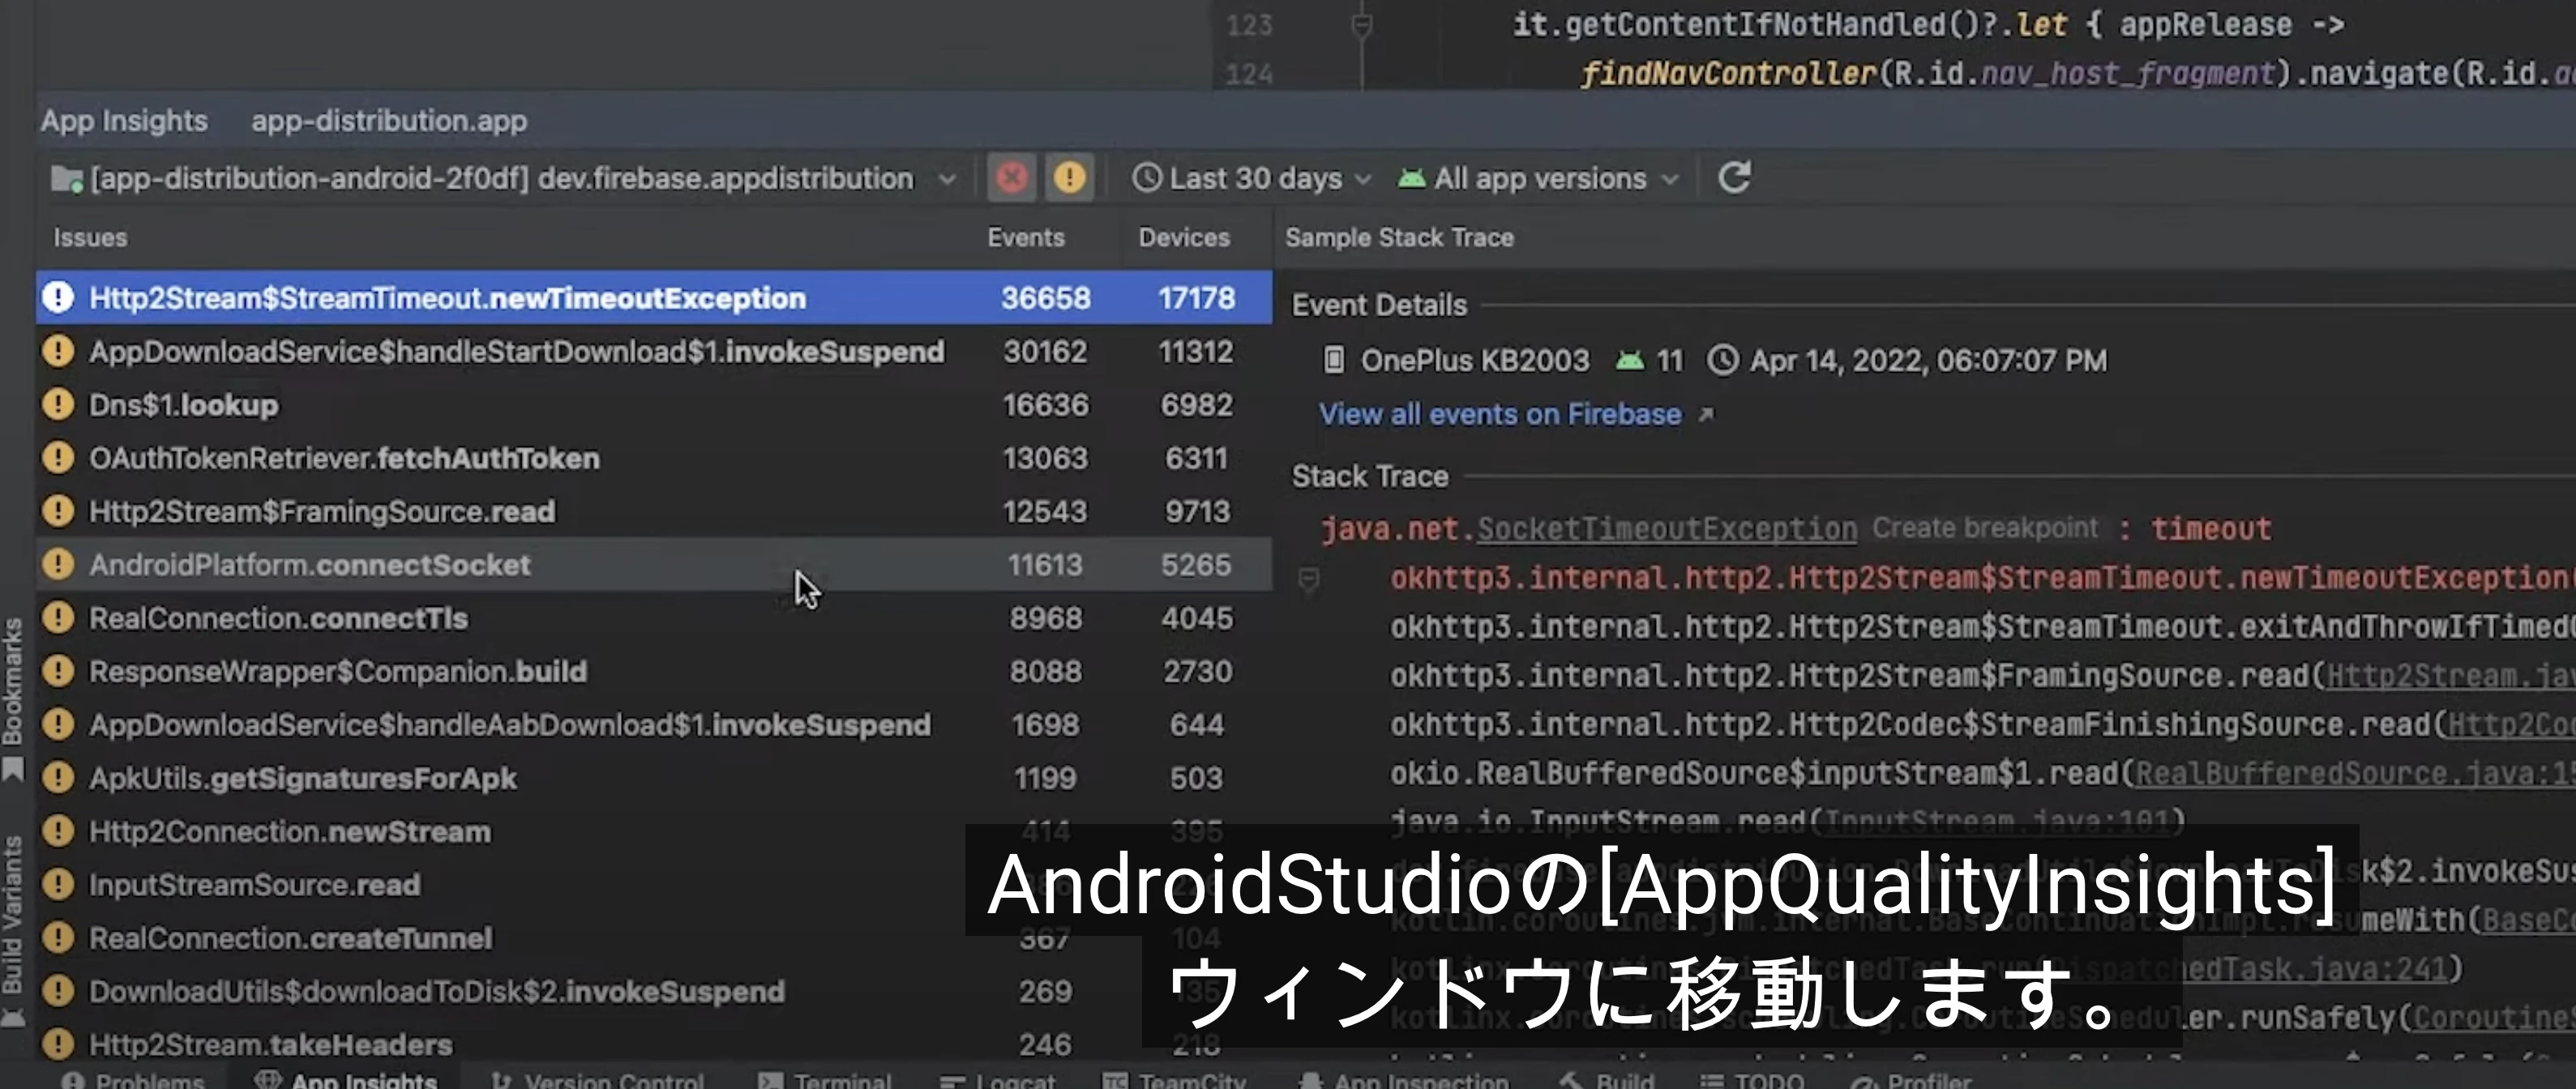Click the Issues column header
Viewport: 2576px width, 1089px height.
[x=90, y=237]
